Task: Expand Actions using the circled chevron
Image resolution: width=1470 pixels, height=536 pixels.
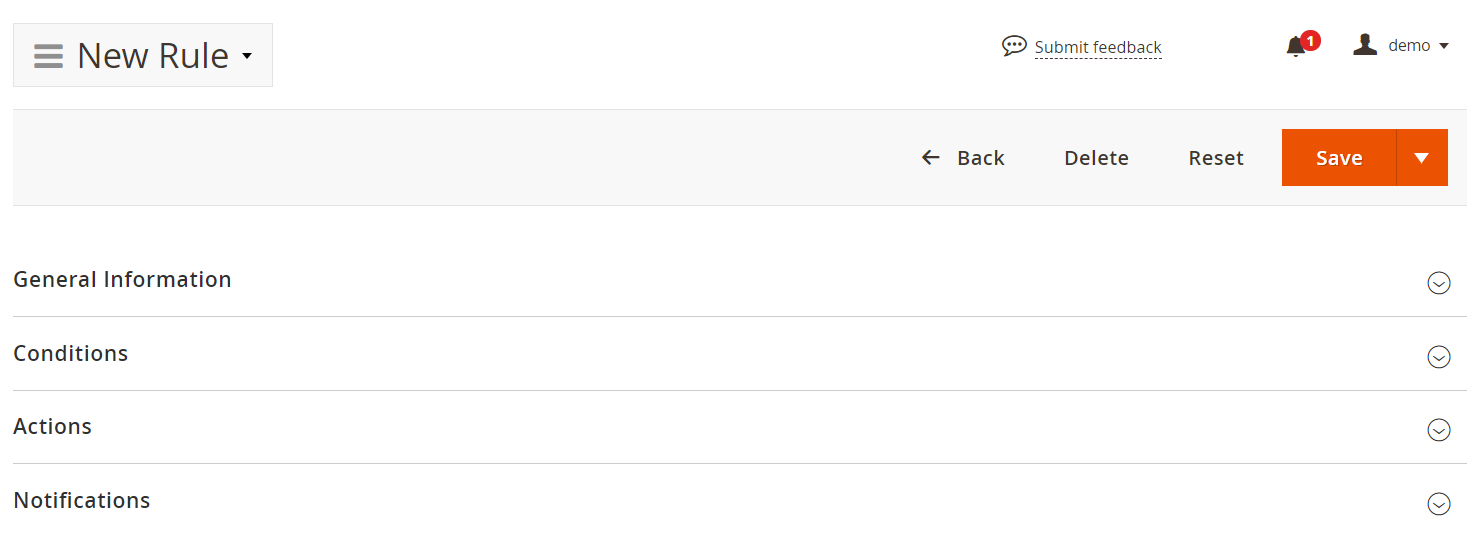Action: tap(1438, 430)
